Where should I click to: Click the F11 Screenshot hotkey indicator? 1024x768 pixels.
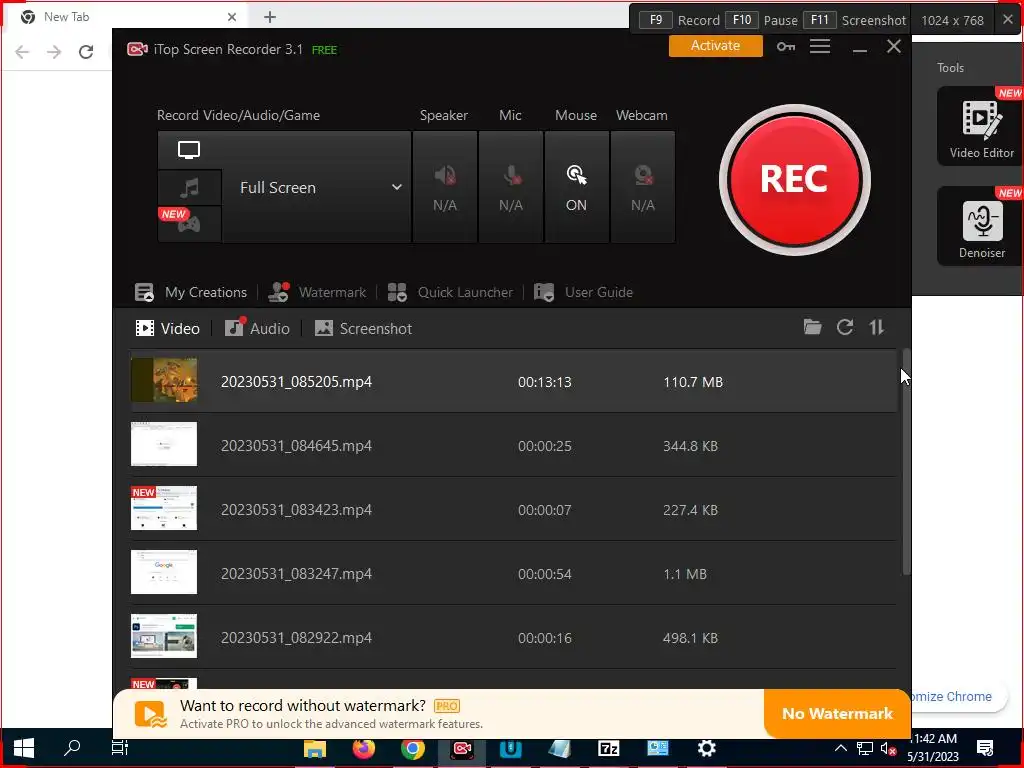[x=855, y=20]
